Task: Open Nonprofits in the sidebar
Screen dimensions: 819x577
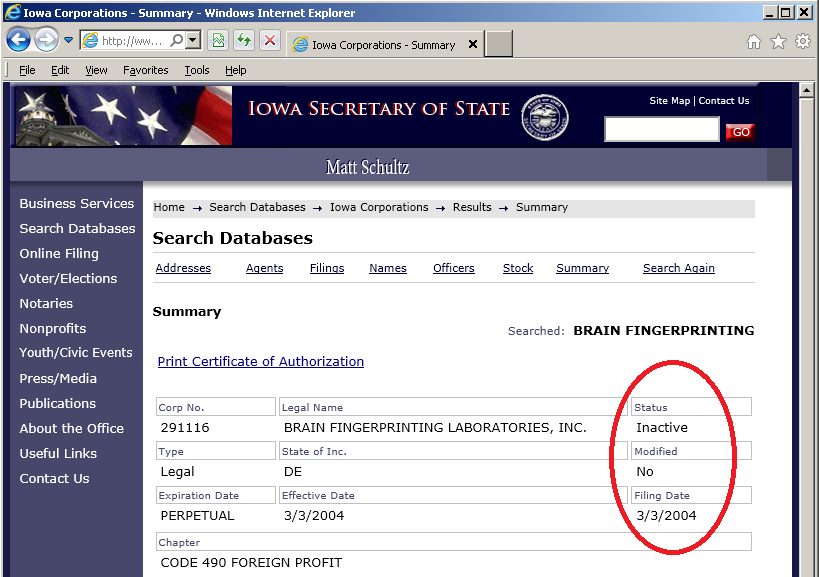Action: click(x=53, y=328)
